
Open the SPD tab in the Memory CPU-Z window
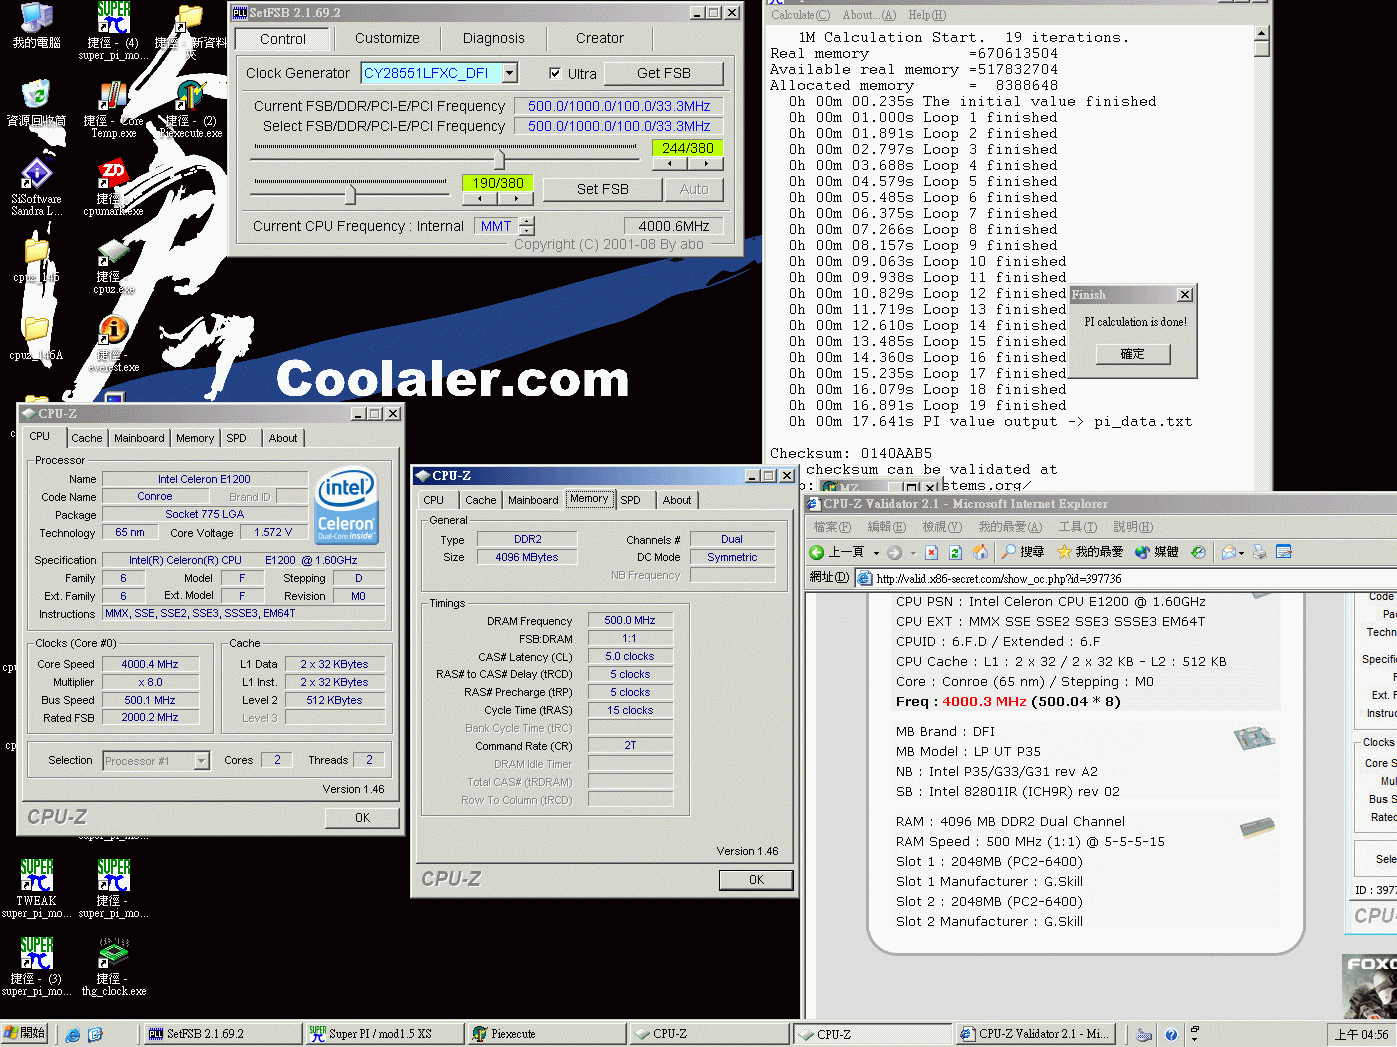(630, 500)
